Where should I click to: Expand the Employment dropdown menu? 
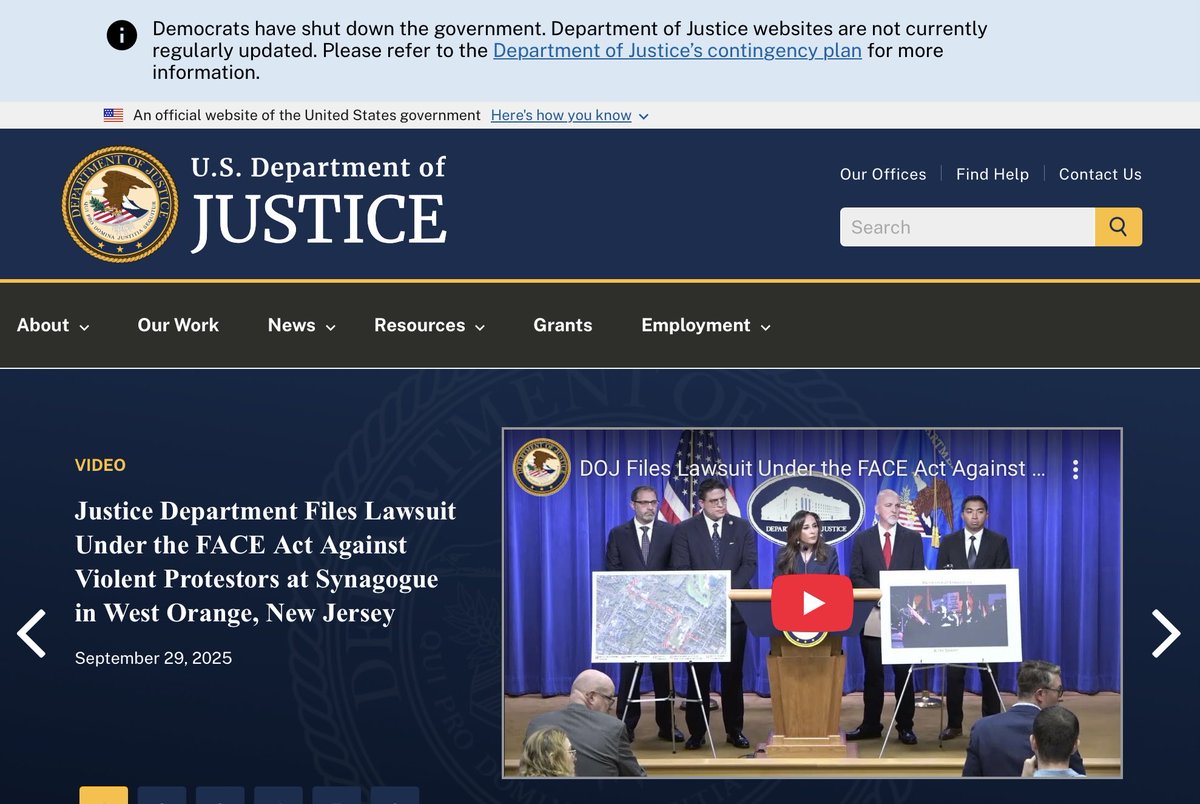[x=706, y=325]
